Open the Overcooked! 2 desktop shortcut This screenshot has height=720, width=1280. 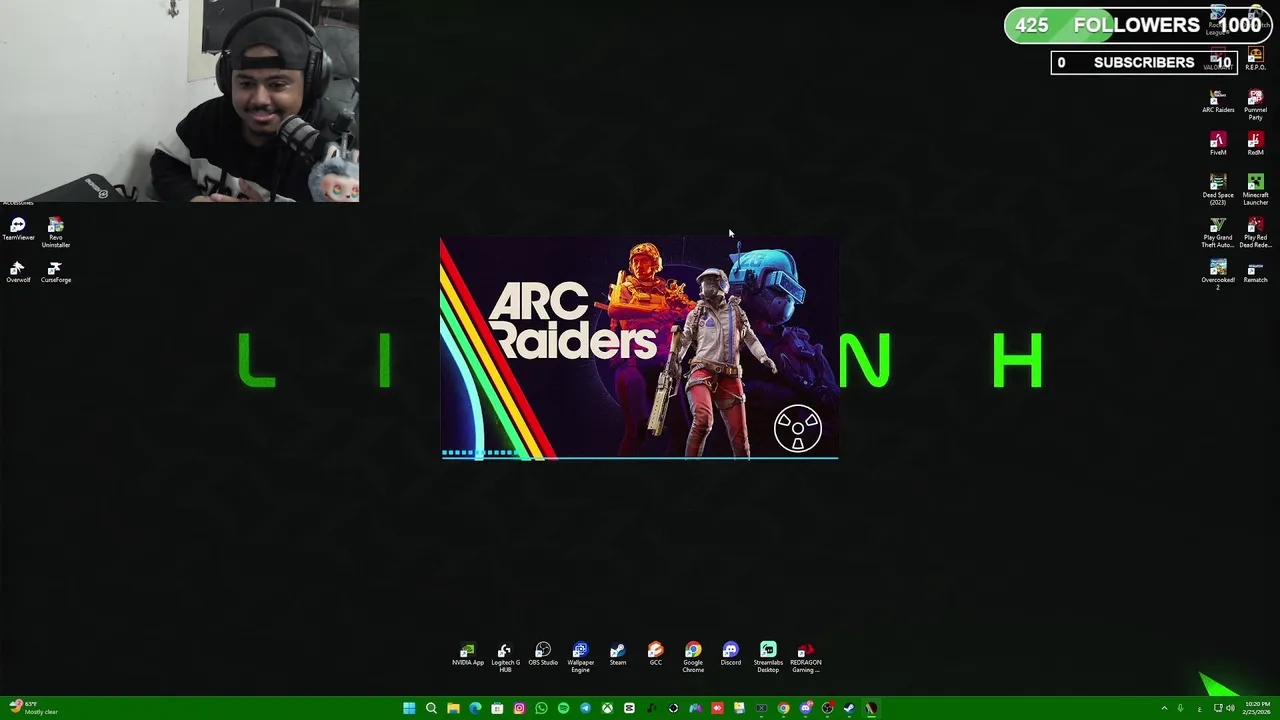pyautogui.click(x=1218, y=274)
